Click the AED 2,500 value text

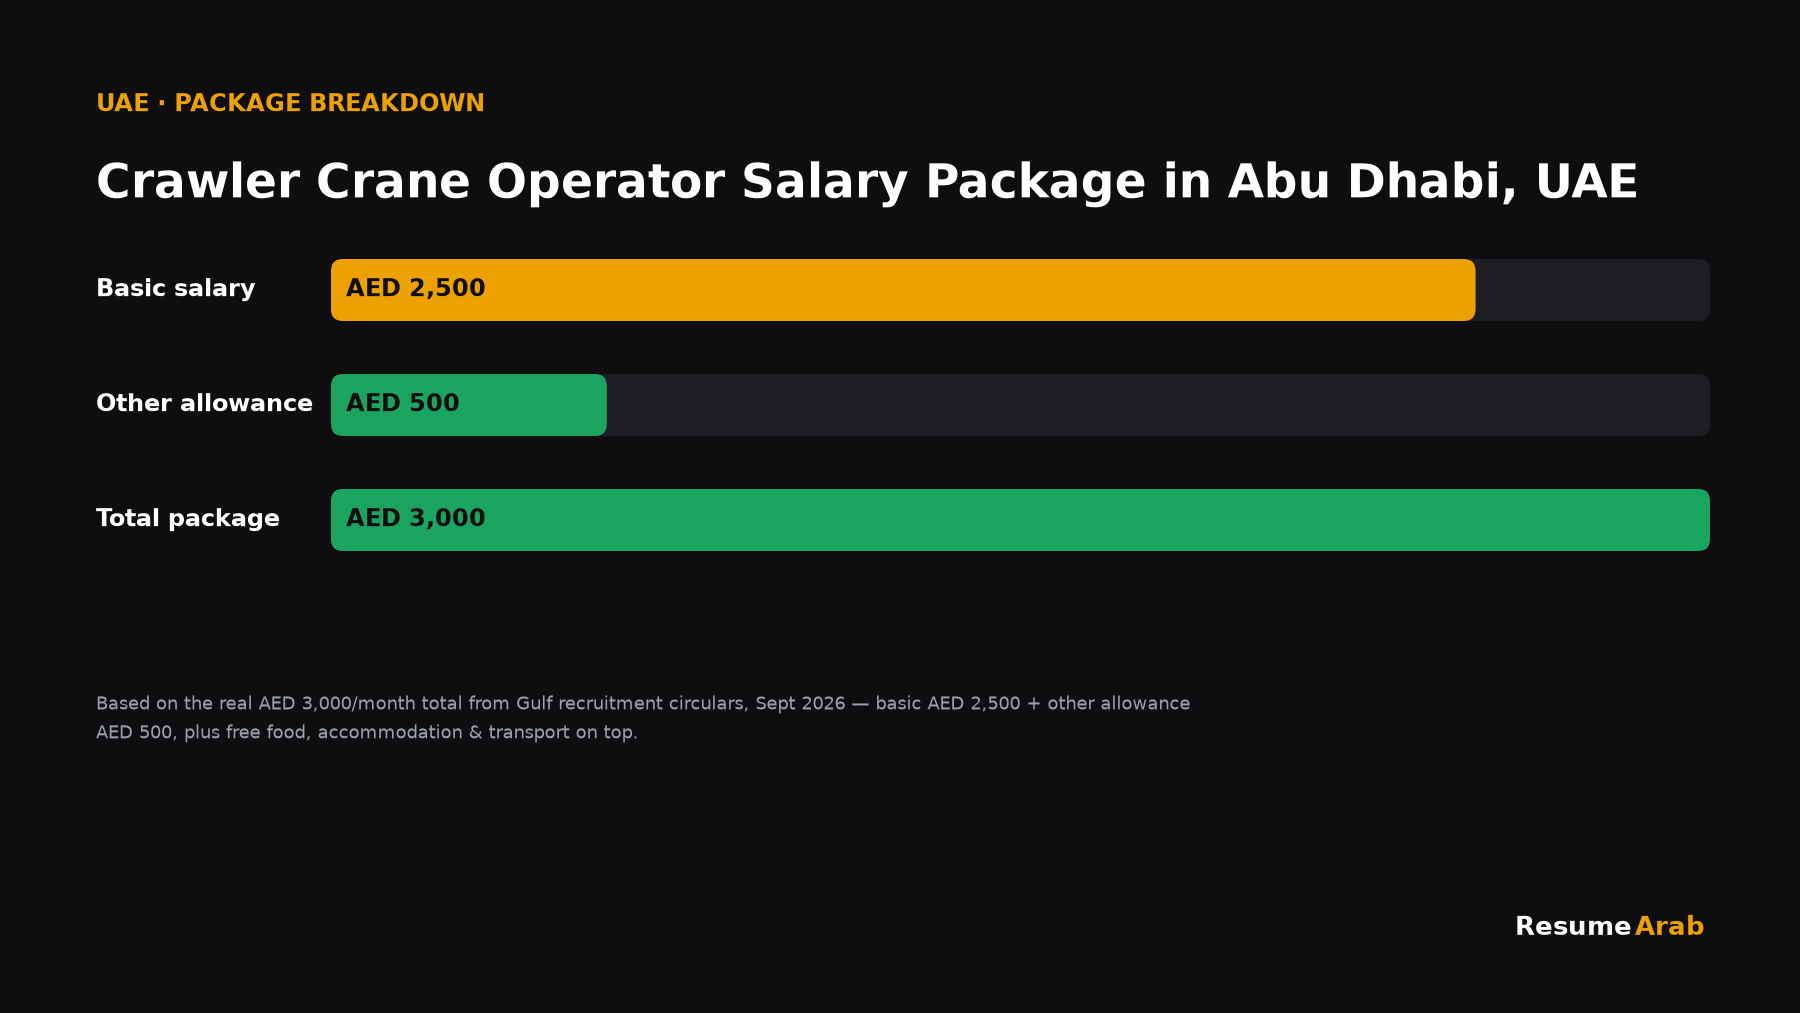pyautogui.click(x=416, y=288)
